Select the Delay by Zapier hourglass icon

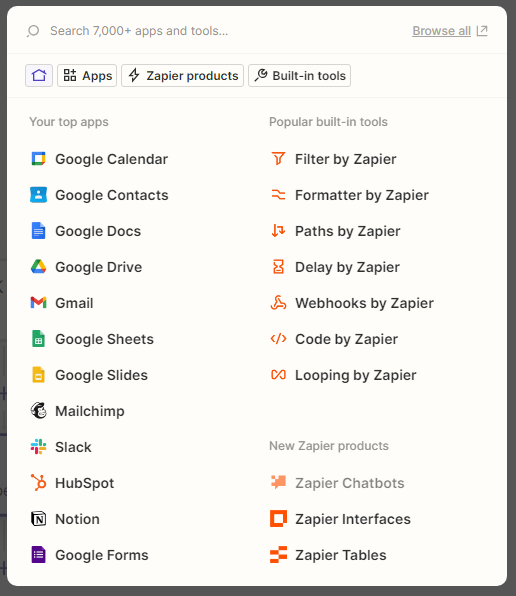(x=278, y=267)
